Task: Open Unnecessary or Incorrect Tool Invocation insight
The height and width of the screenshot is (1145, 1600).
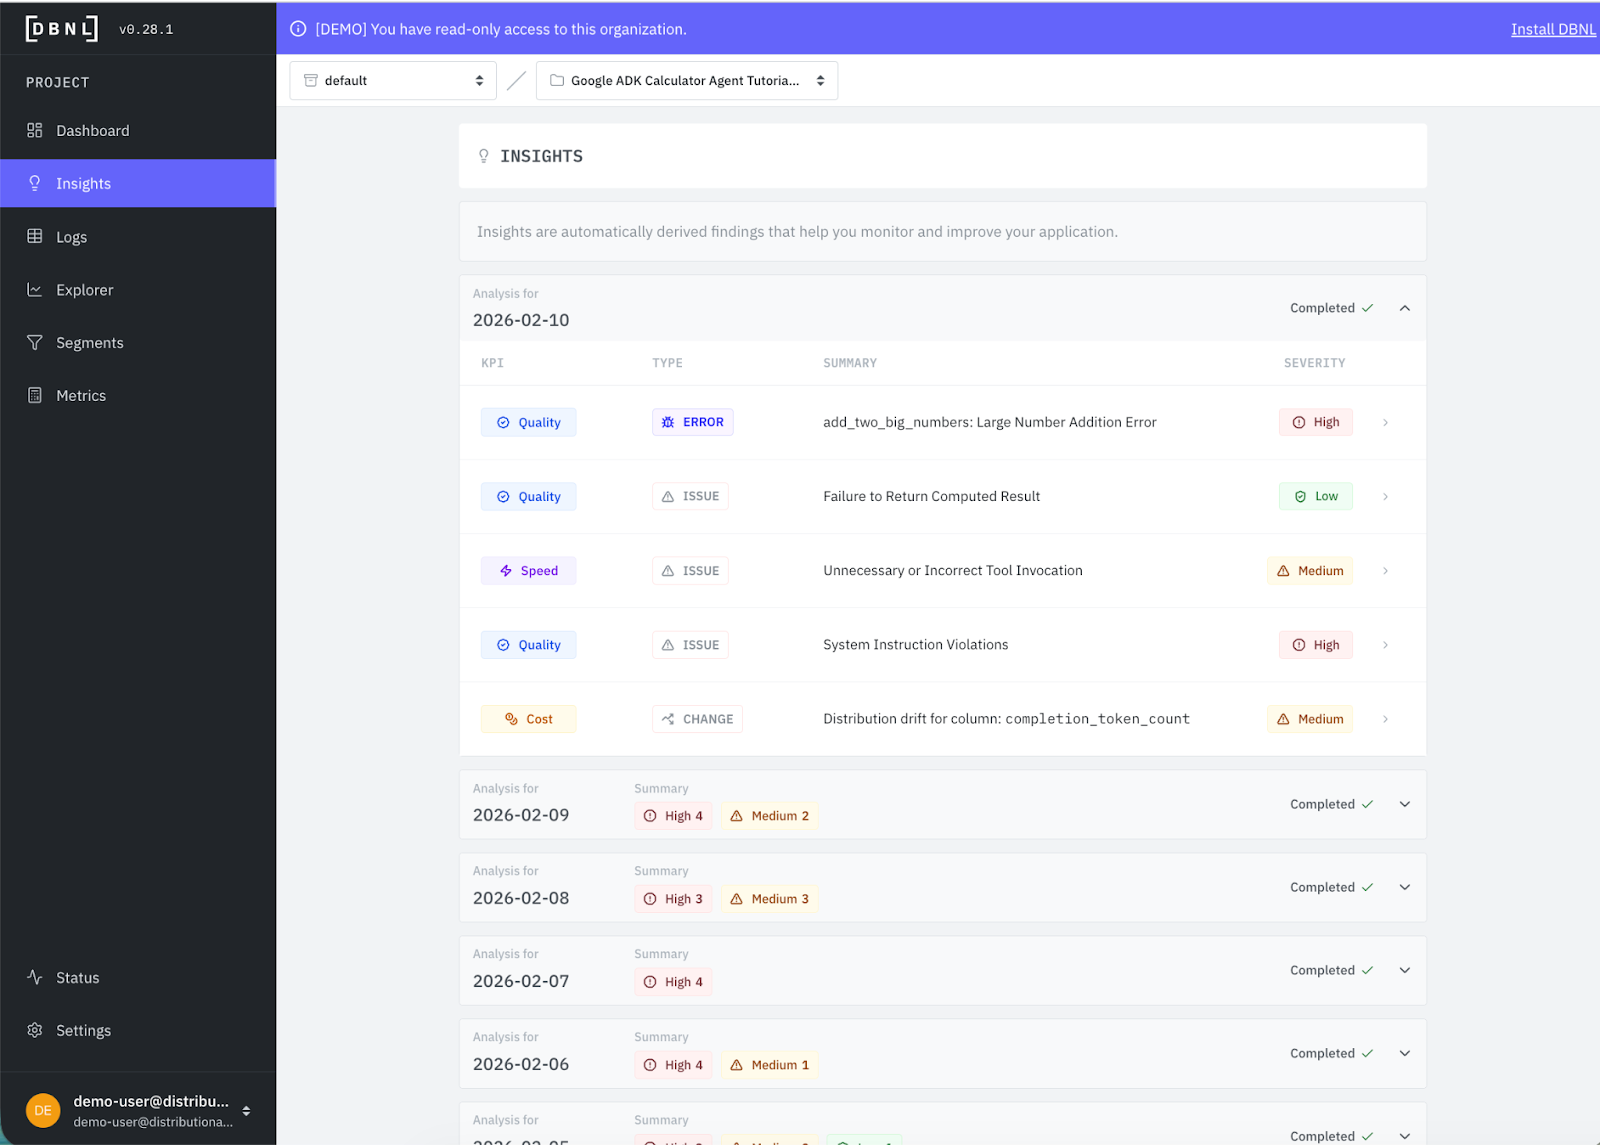Action: [x=943, y=570]
